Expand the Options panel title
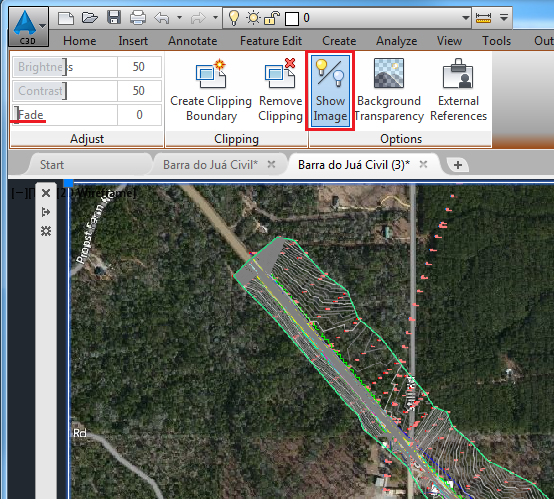The image size is (554, 499). coord(401,139)
